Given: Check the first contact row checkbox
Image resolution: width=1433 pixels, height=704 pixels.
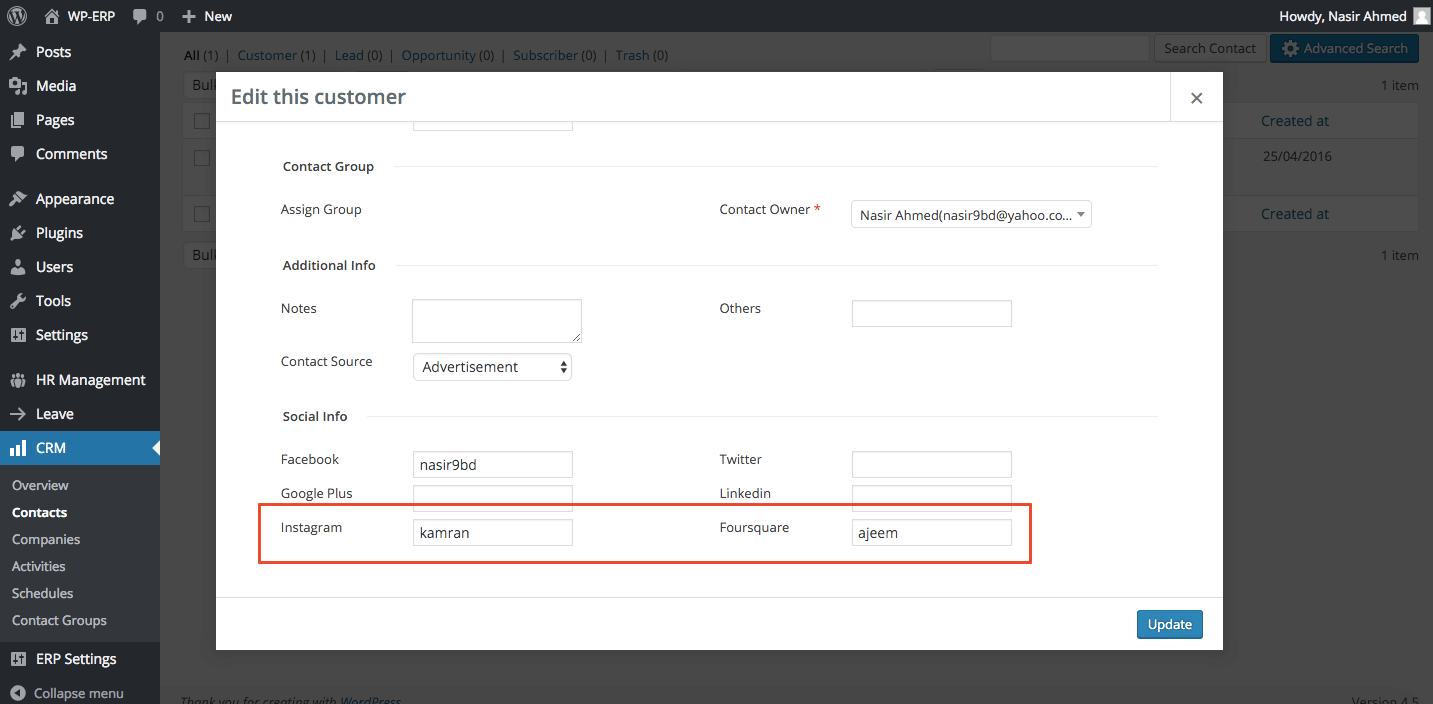Looking at the screenshot, I should [x=201, y=120].
